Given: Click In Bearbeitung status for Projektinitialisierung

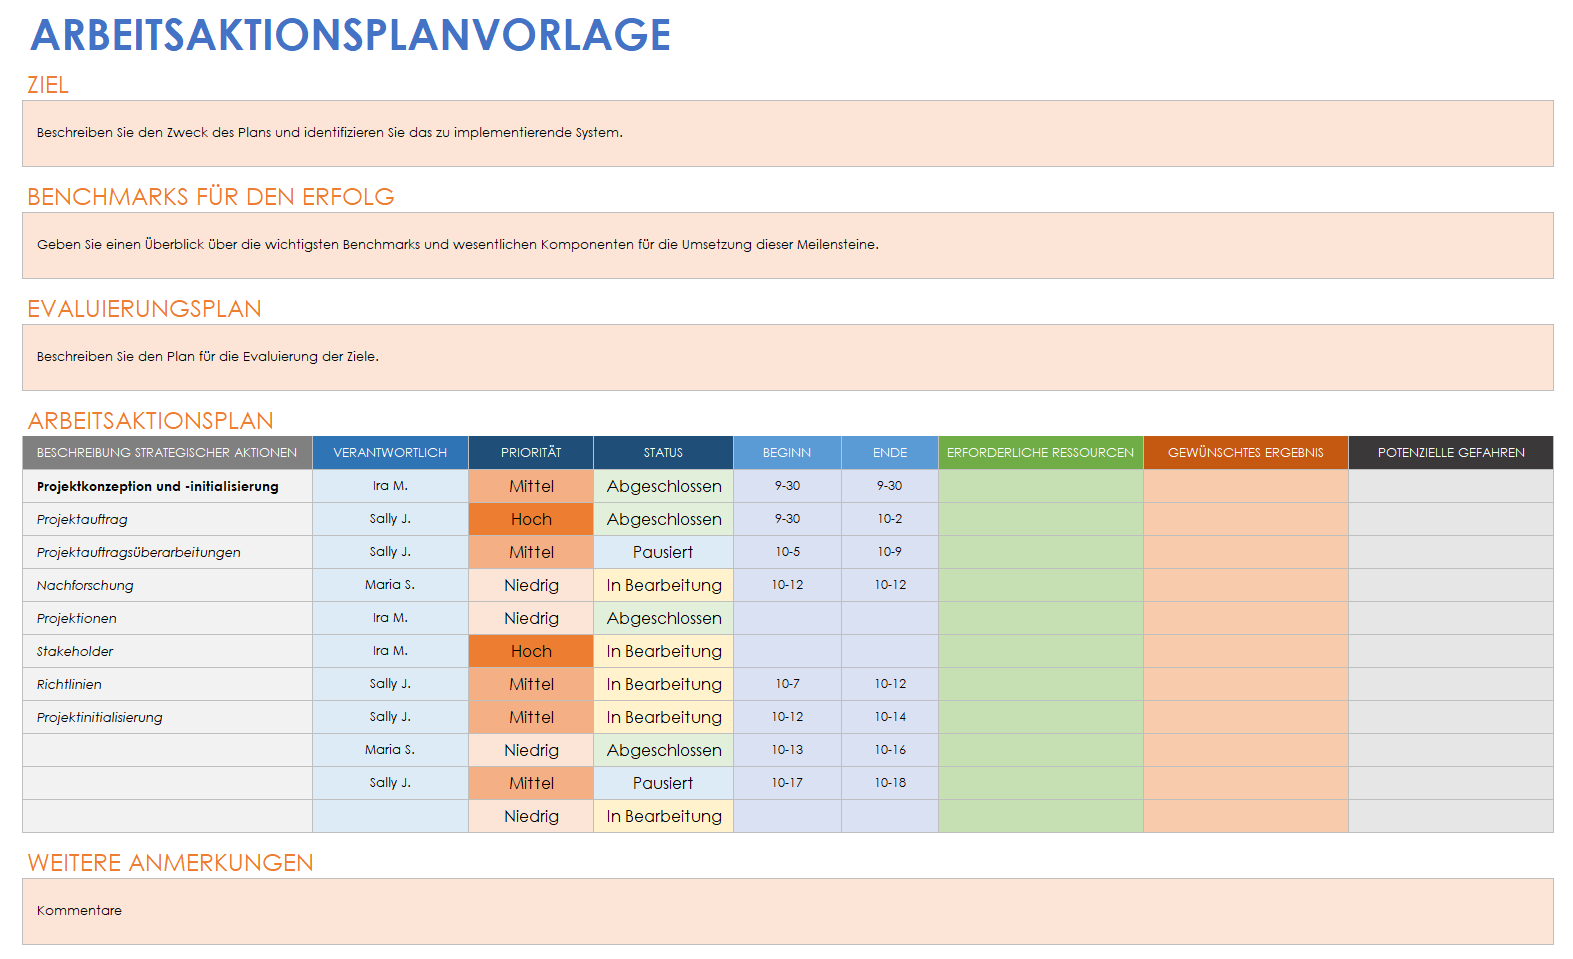Looking at the screenshot, I should point(663,717).
